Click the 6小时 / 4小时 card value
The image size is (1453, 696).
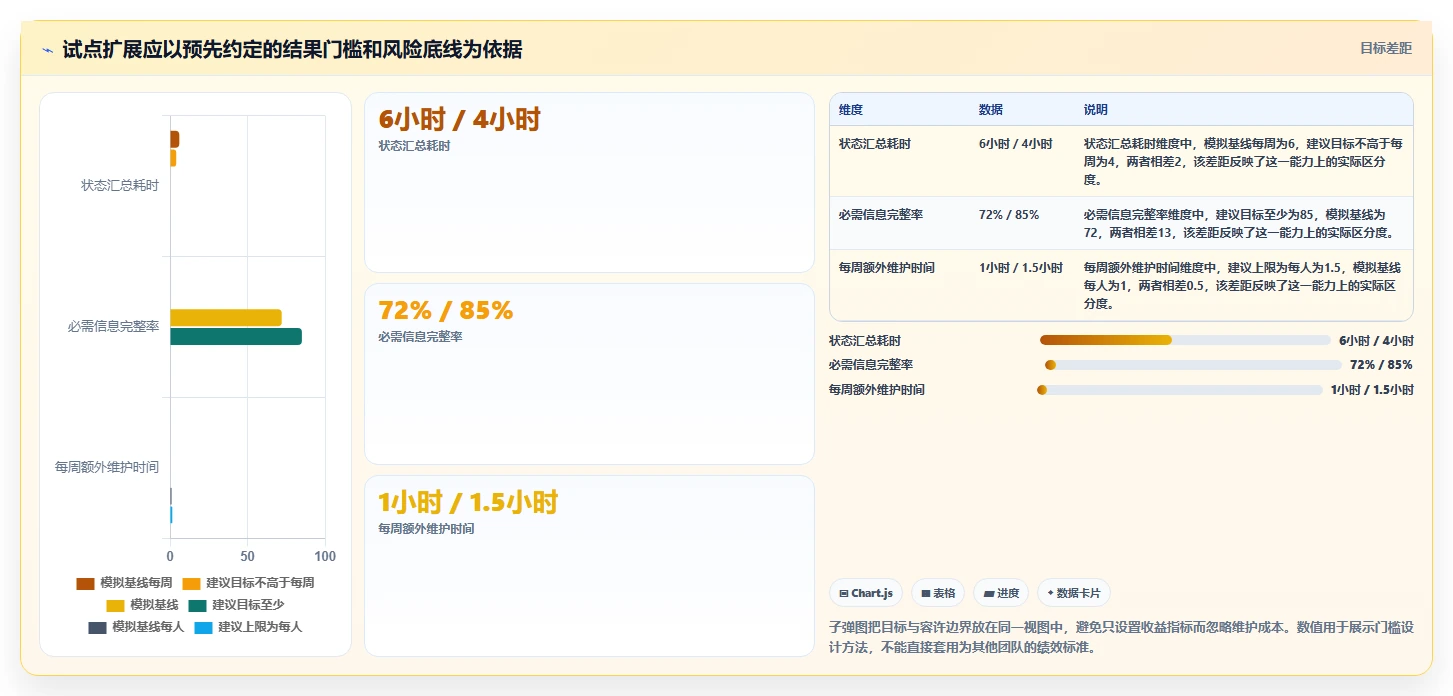click(459, 120)
